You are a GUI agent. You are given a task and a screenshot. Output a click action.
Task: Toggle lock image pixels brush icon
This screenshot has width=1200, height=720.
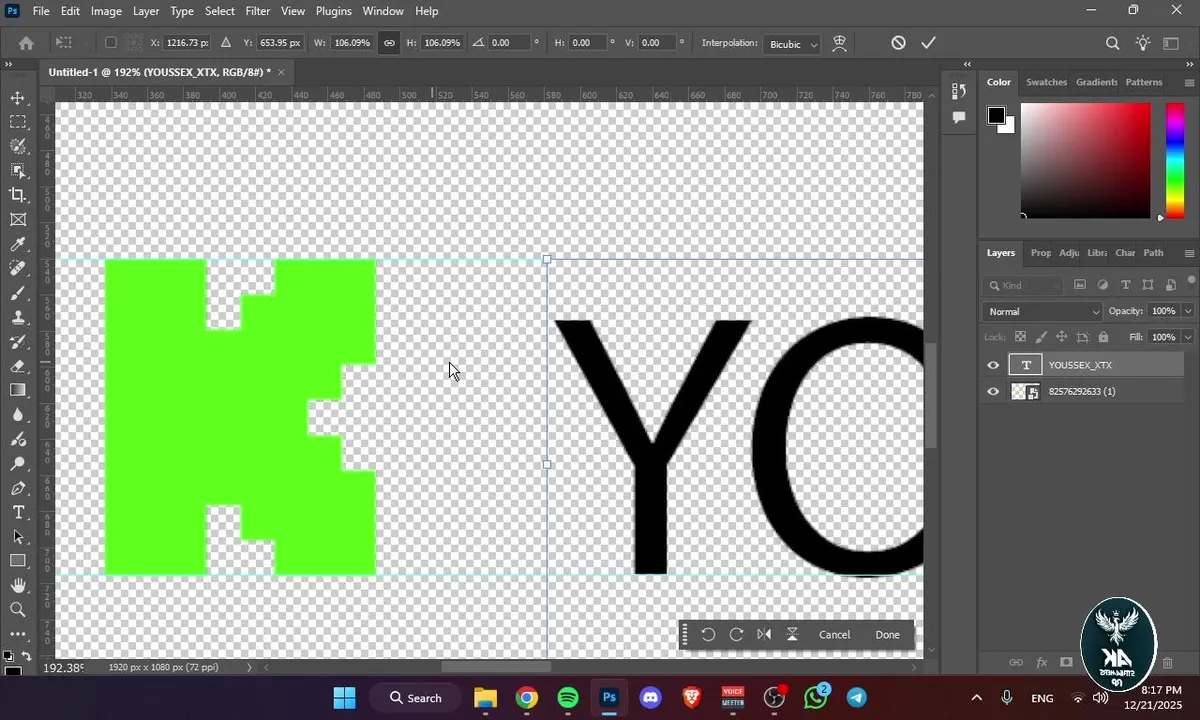[x=1041, y=338]
